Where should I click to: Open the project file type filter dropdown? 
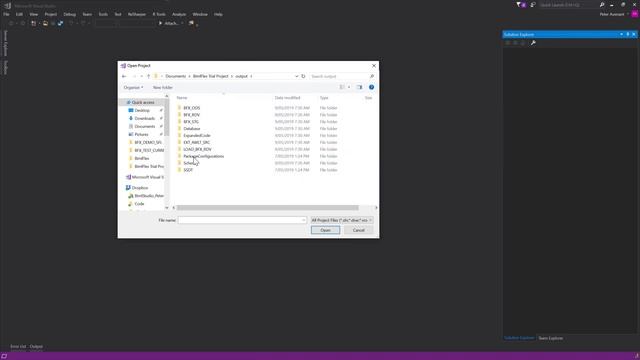tap(342, 220)
